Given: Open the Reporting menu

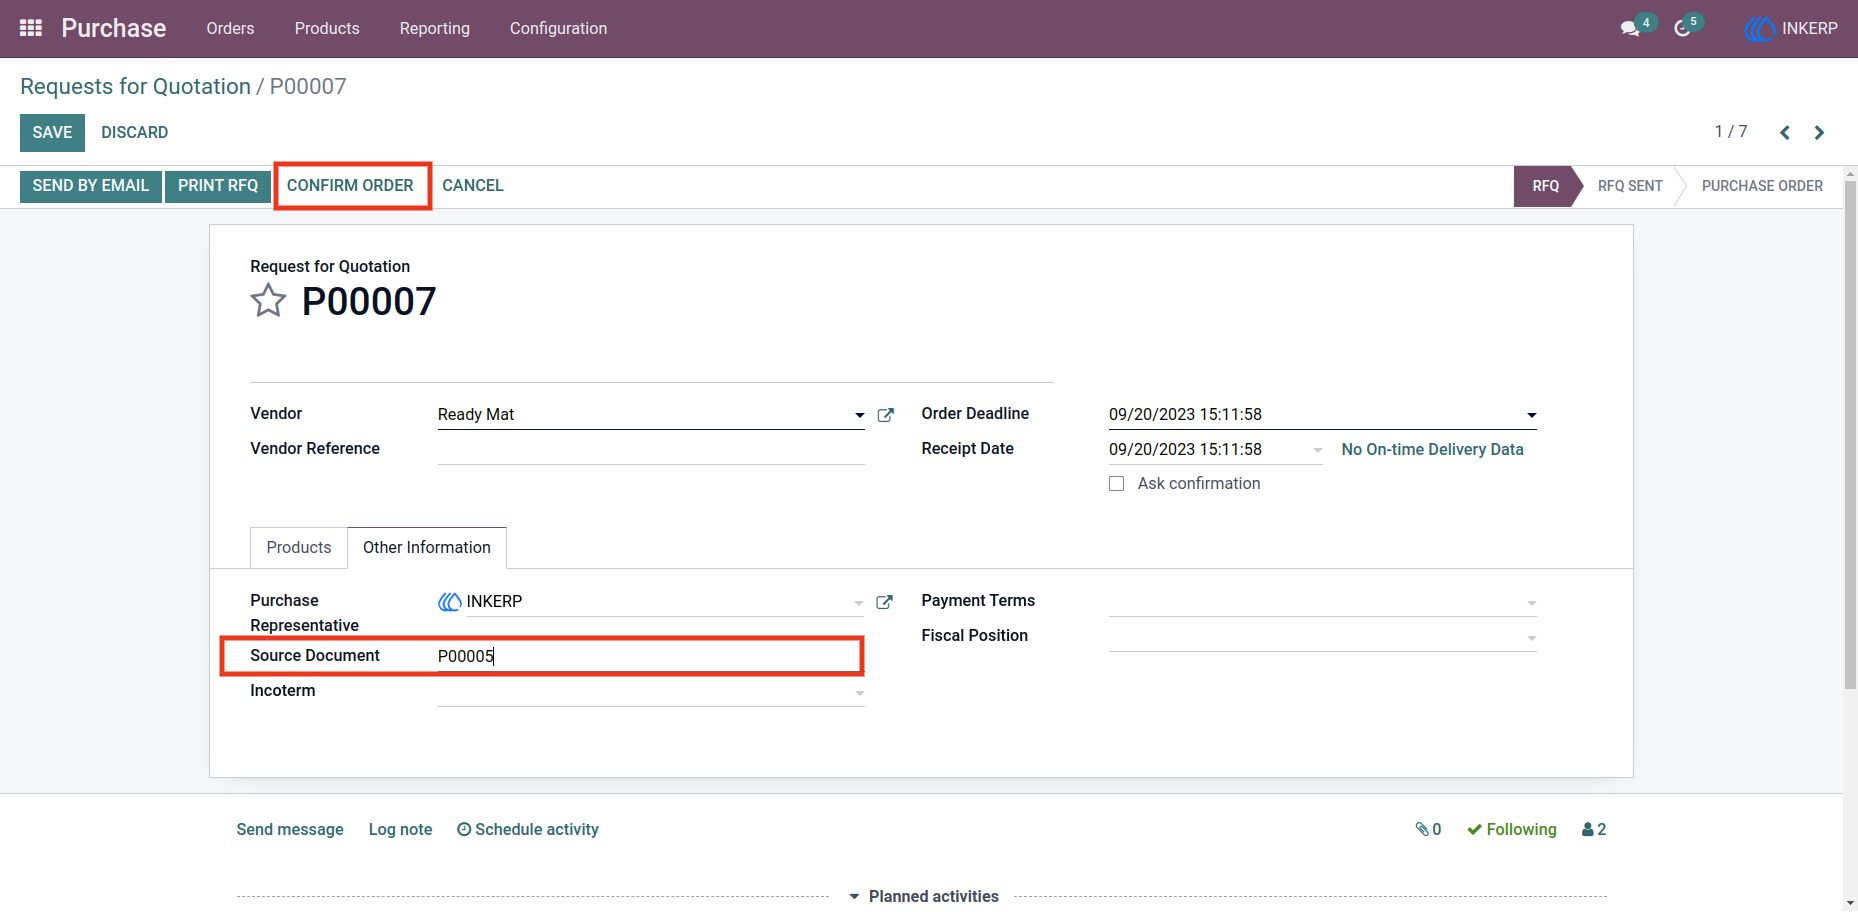Looking at the screenshot, I should (435, 28).
